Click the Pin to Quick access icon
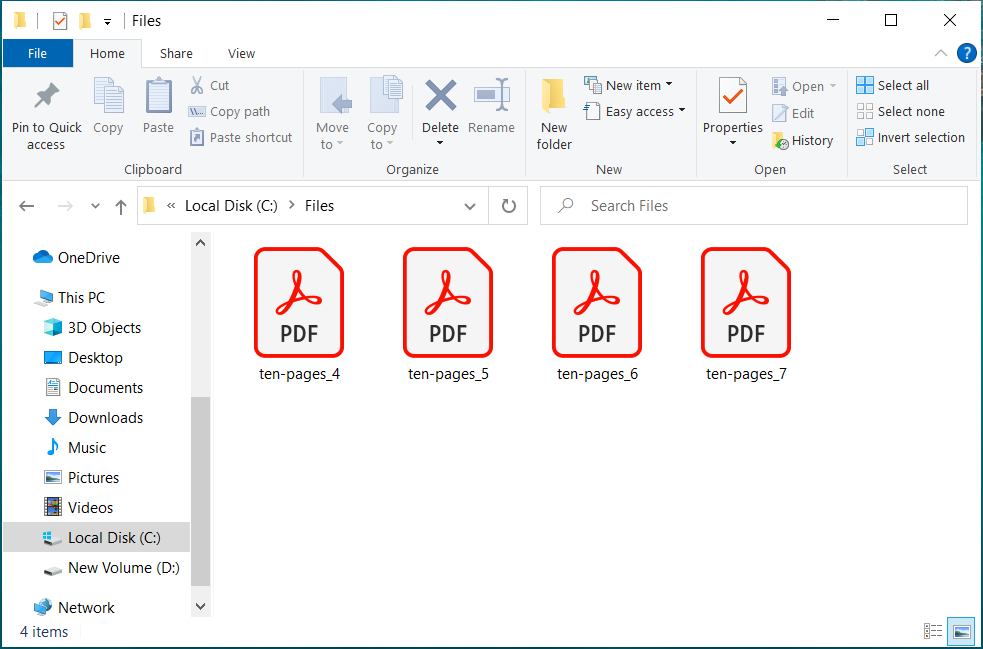The height and width of the screenshot is (649, 983). point(46,98)
